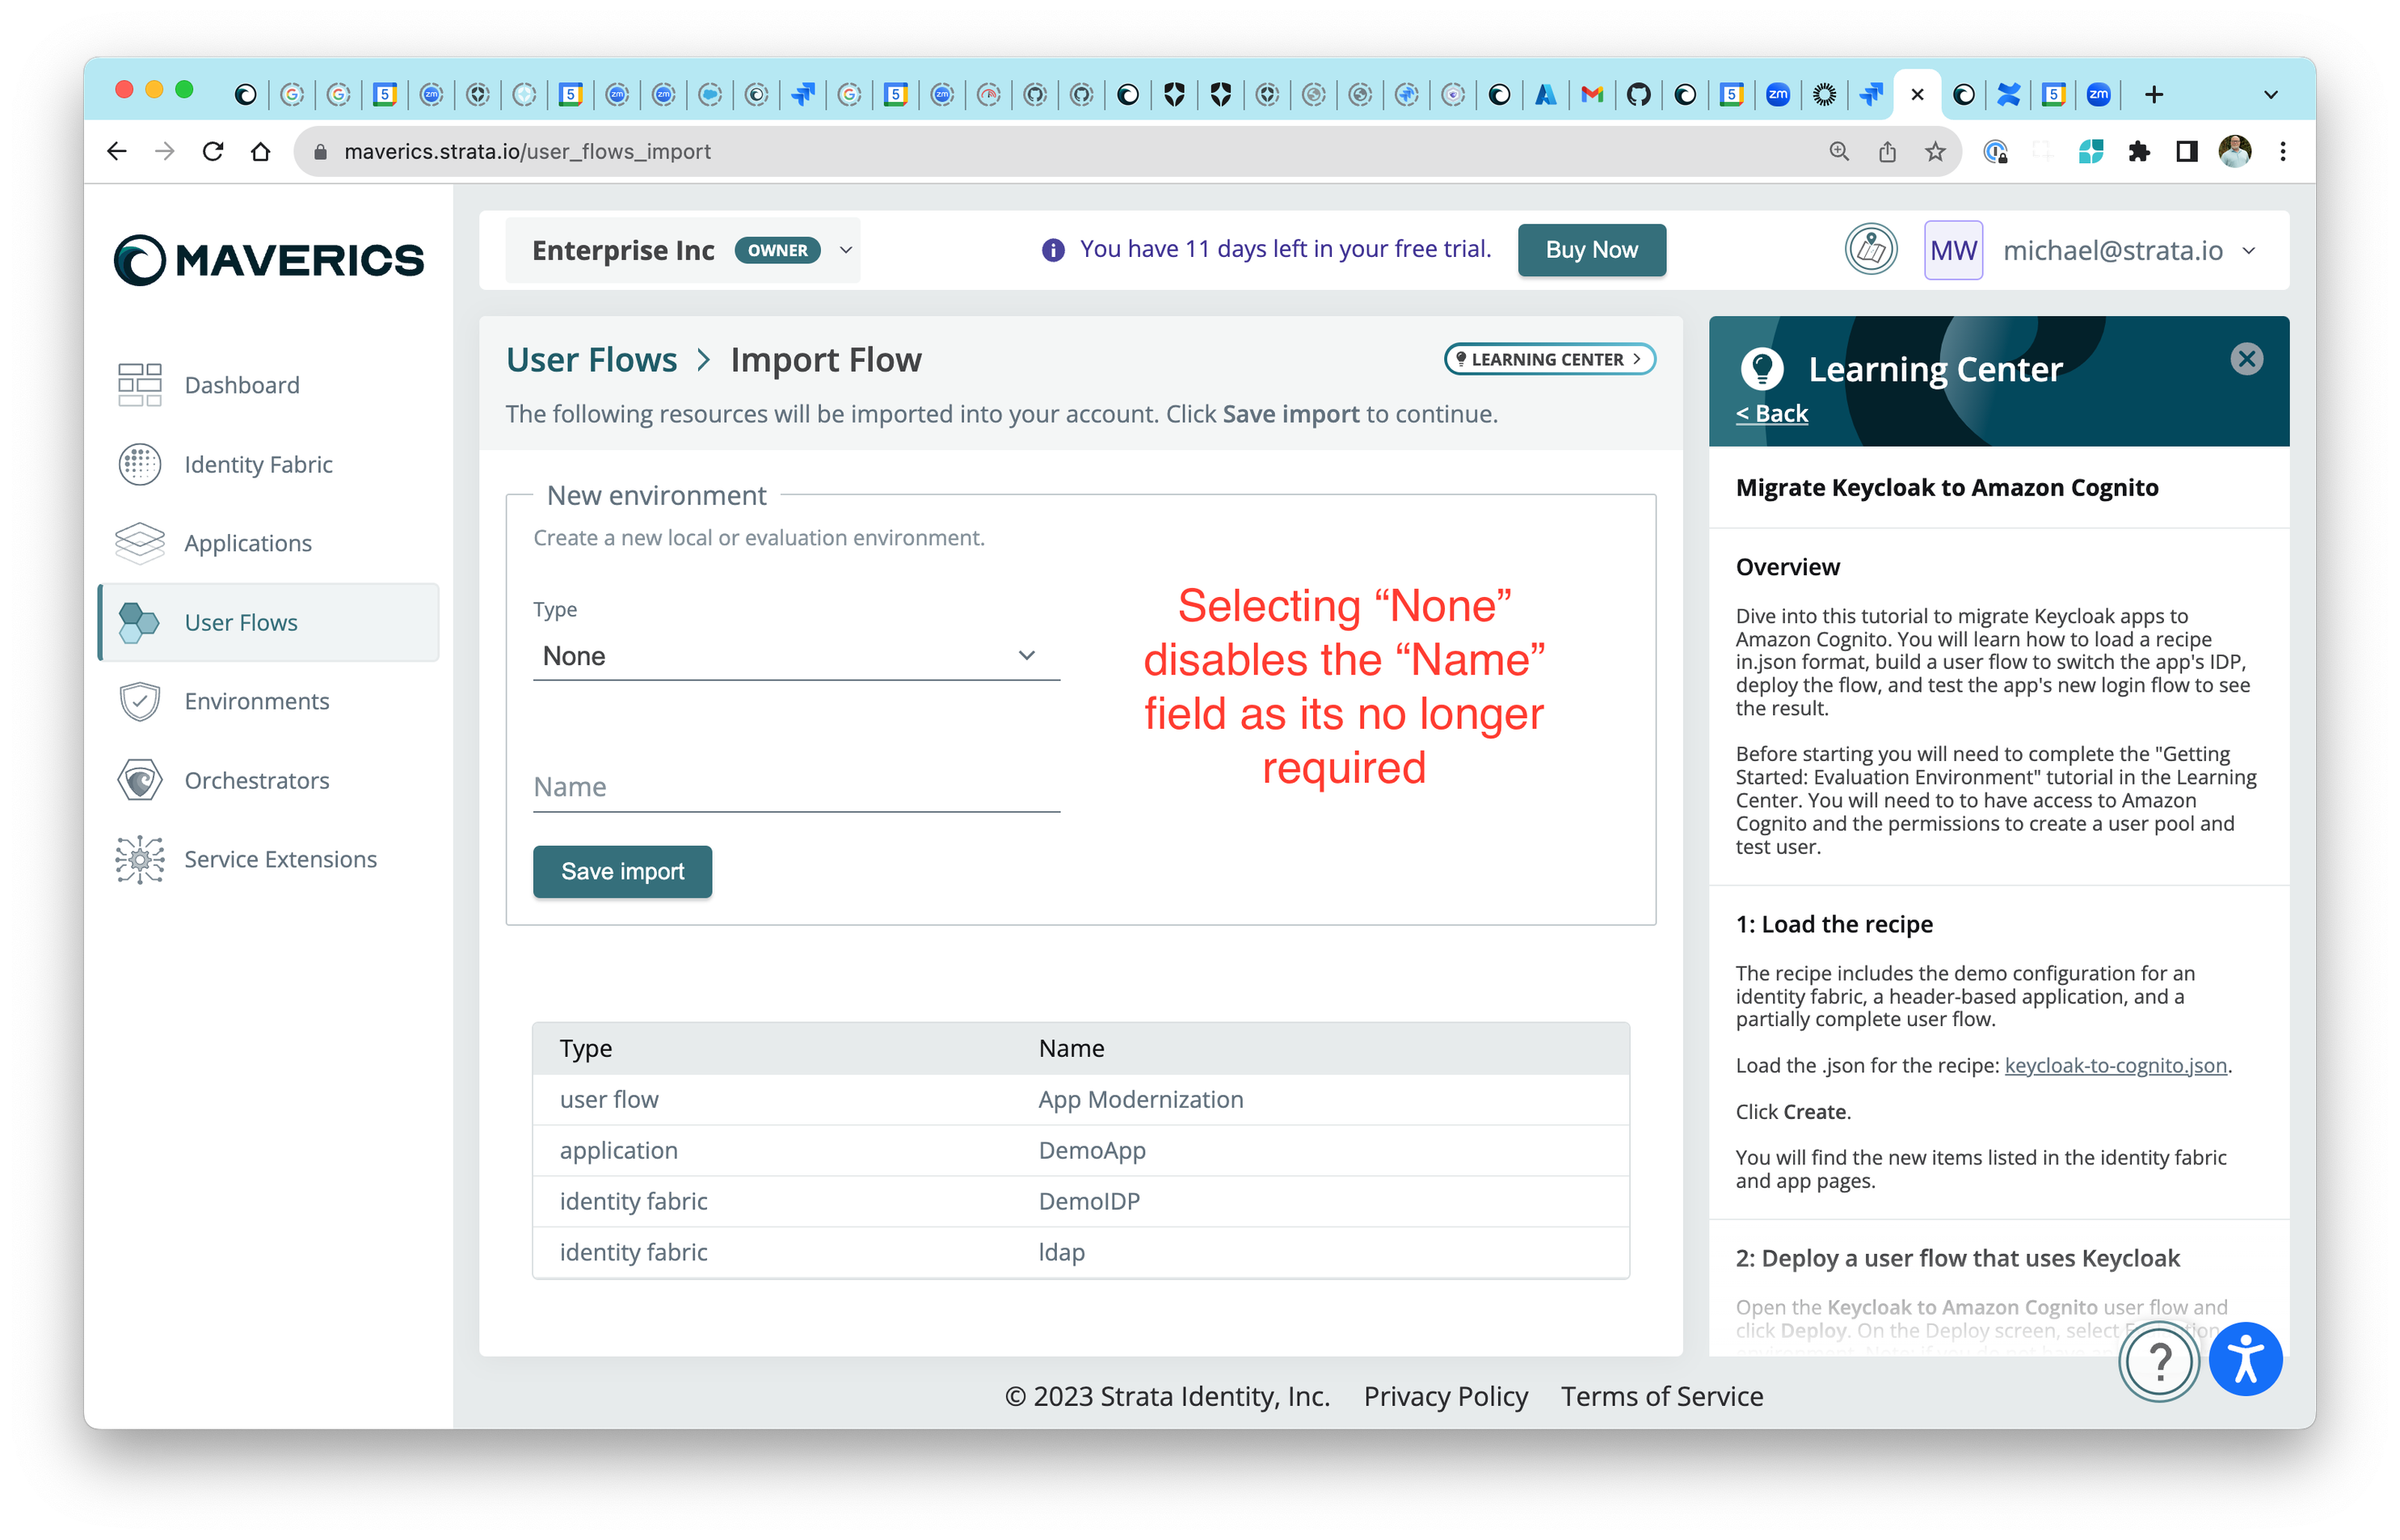
Task: Open the Terms of Service link
Action: click(1662, 1396)
